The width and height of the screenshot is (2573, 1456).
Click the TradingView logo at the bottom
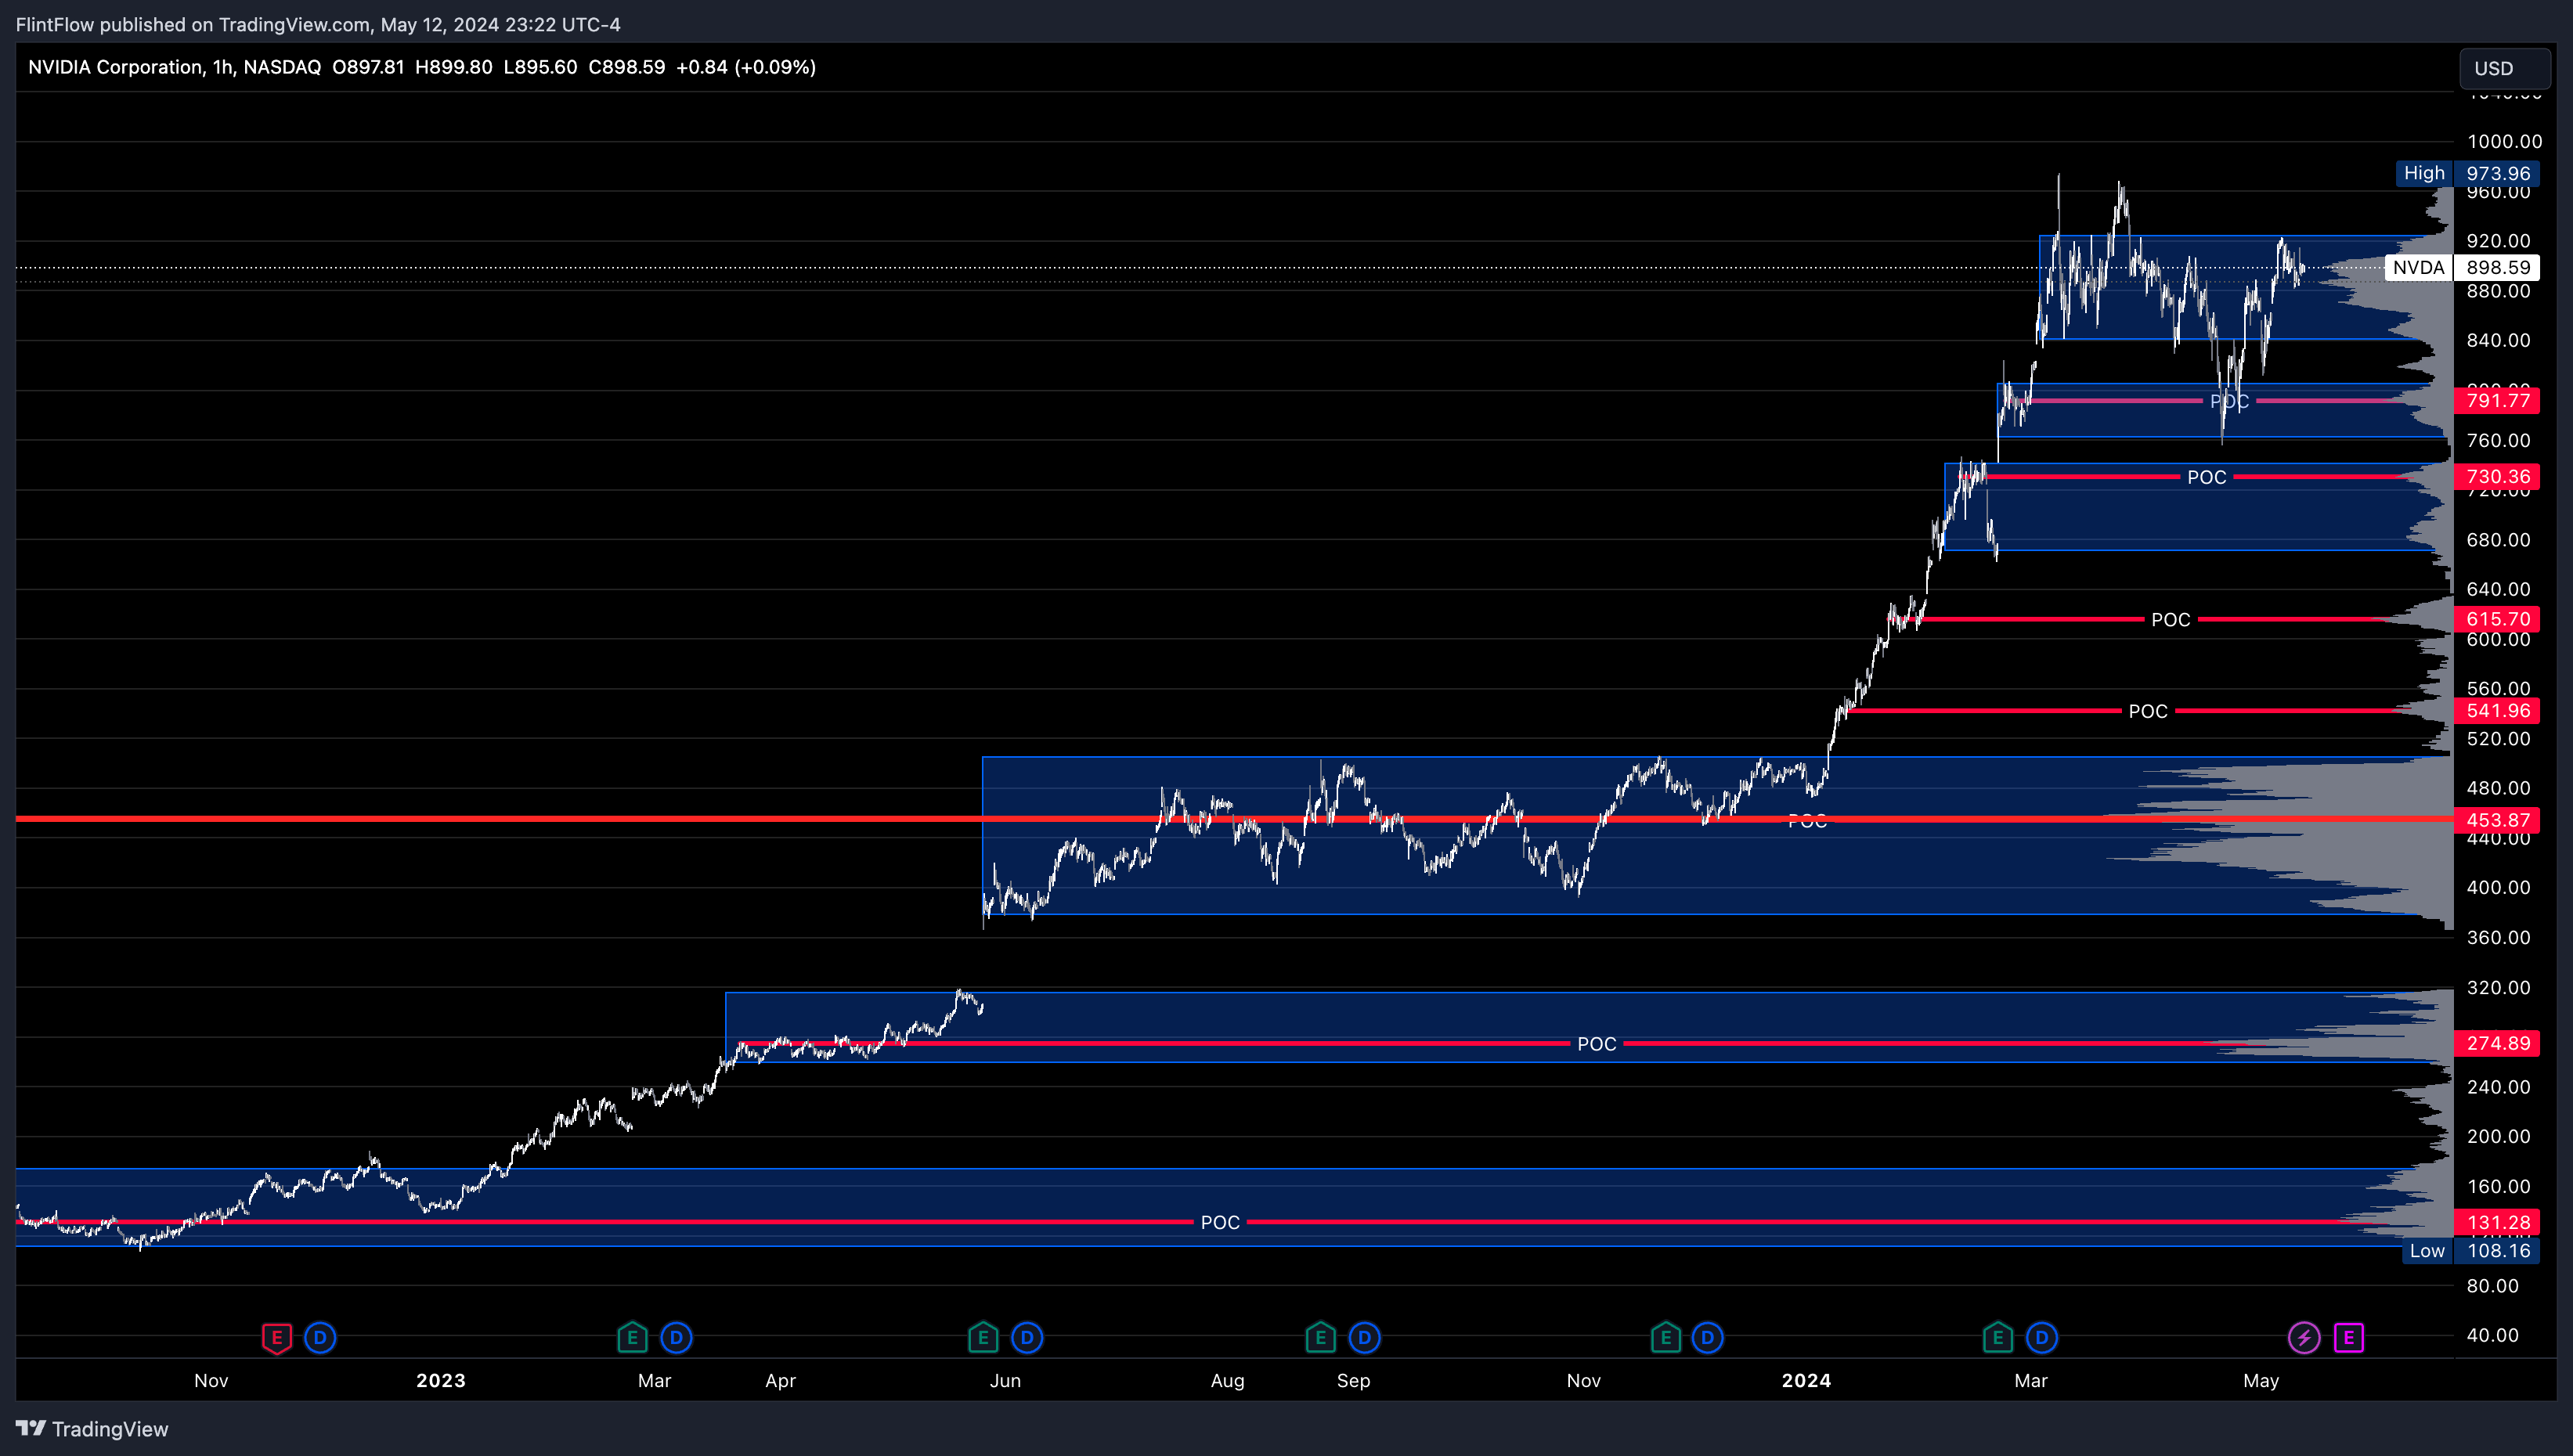click(31, 1428)
